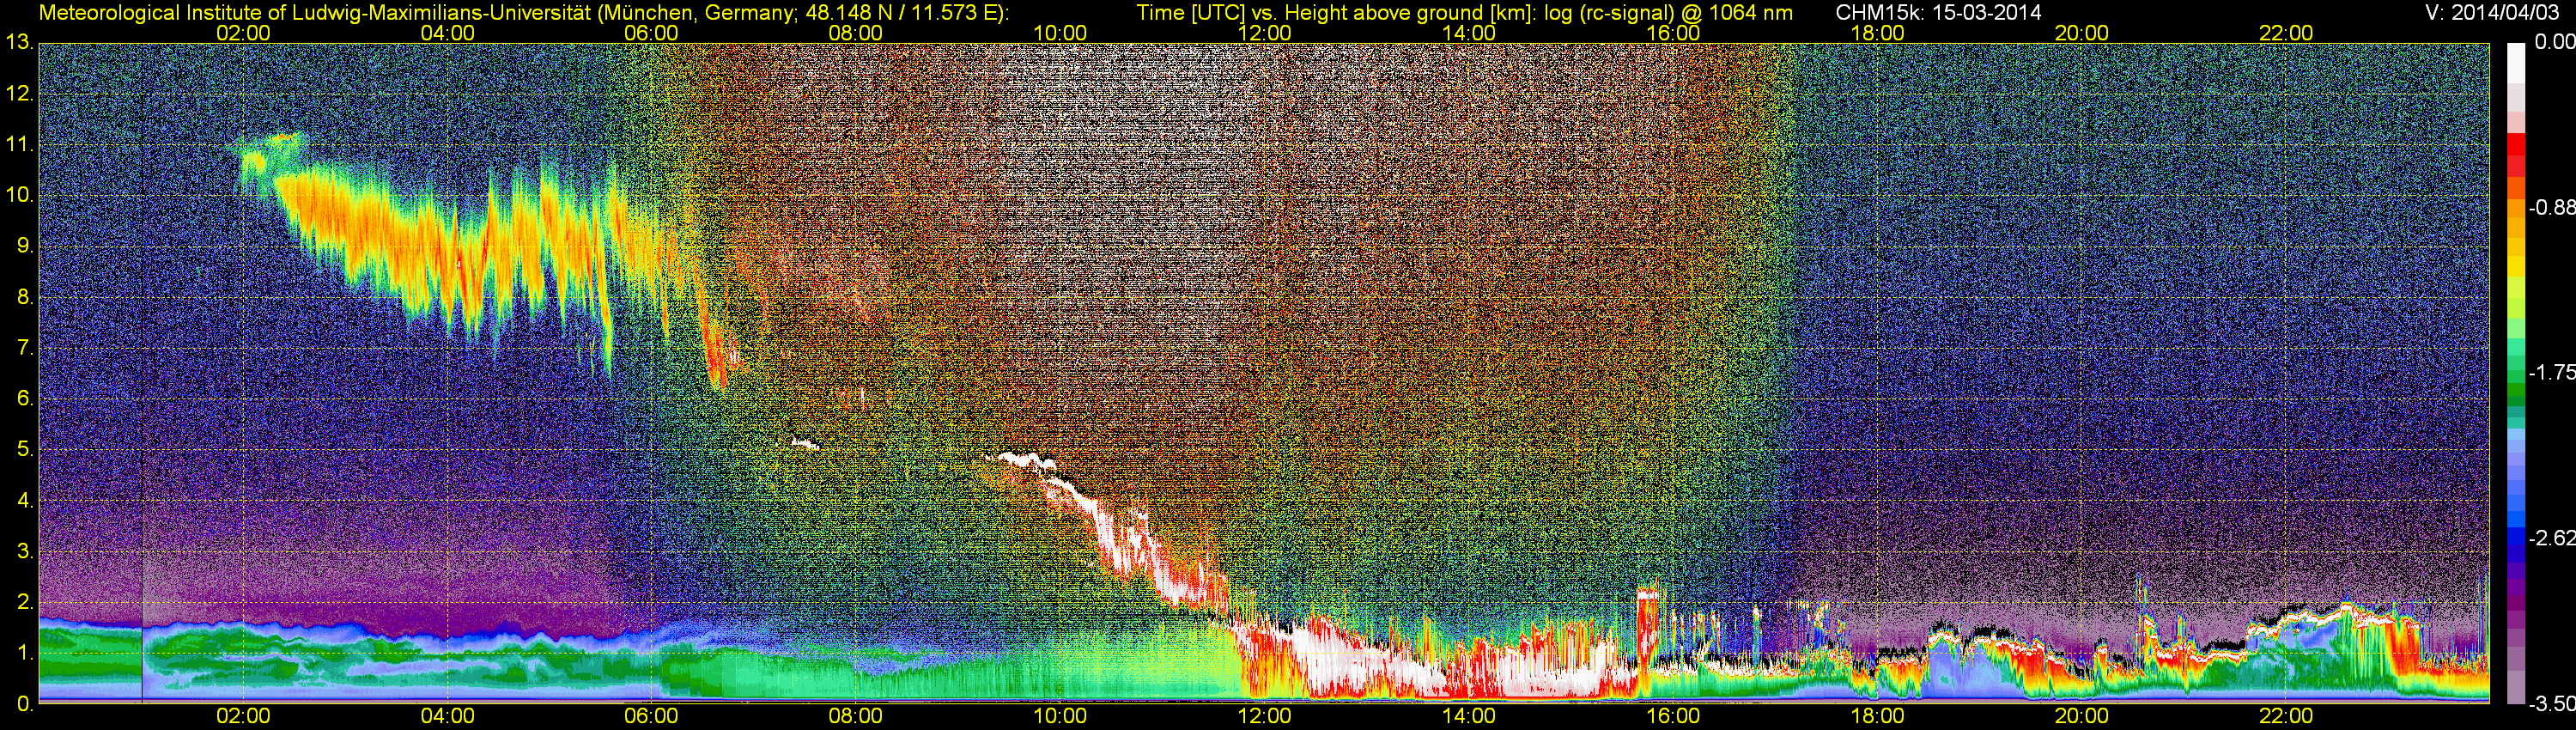This screenshot has height=730, width=2576.
Task: Click the '04:00' label on the bottom time axis
Action: [x=447, y=716]
